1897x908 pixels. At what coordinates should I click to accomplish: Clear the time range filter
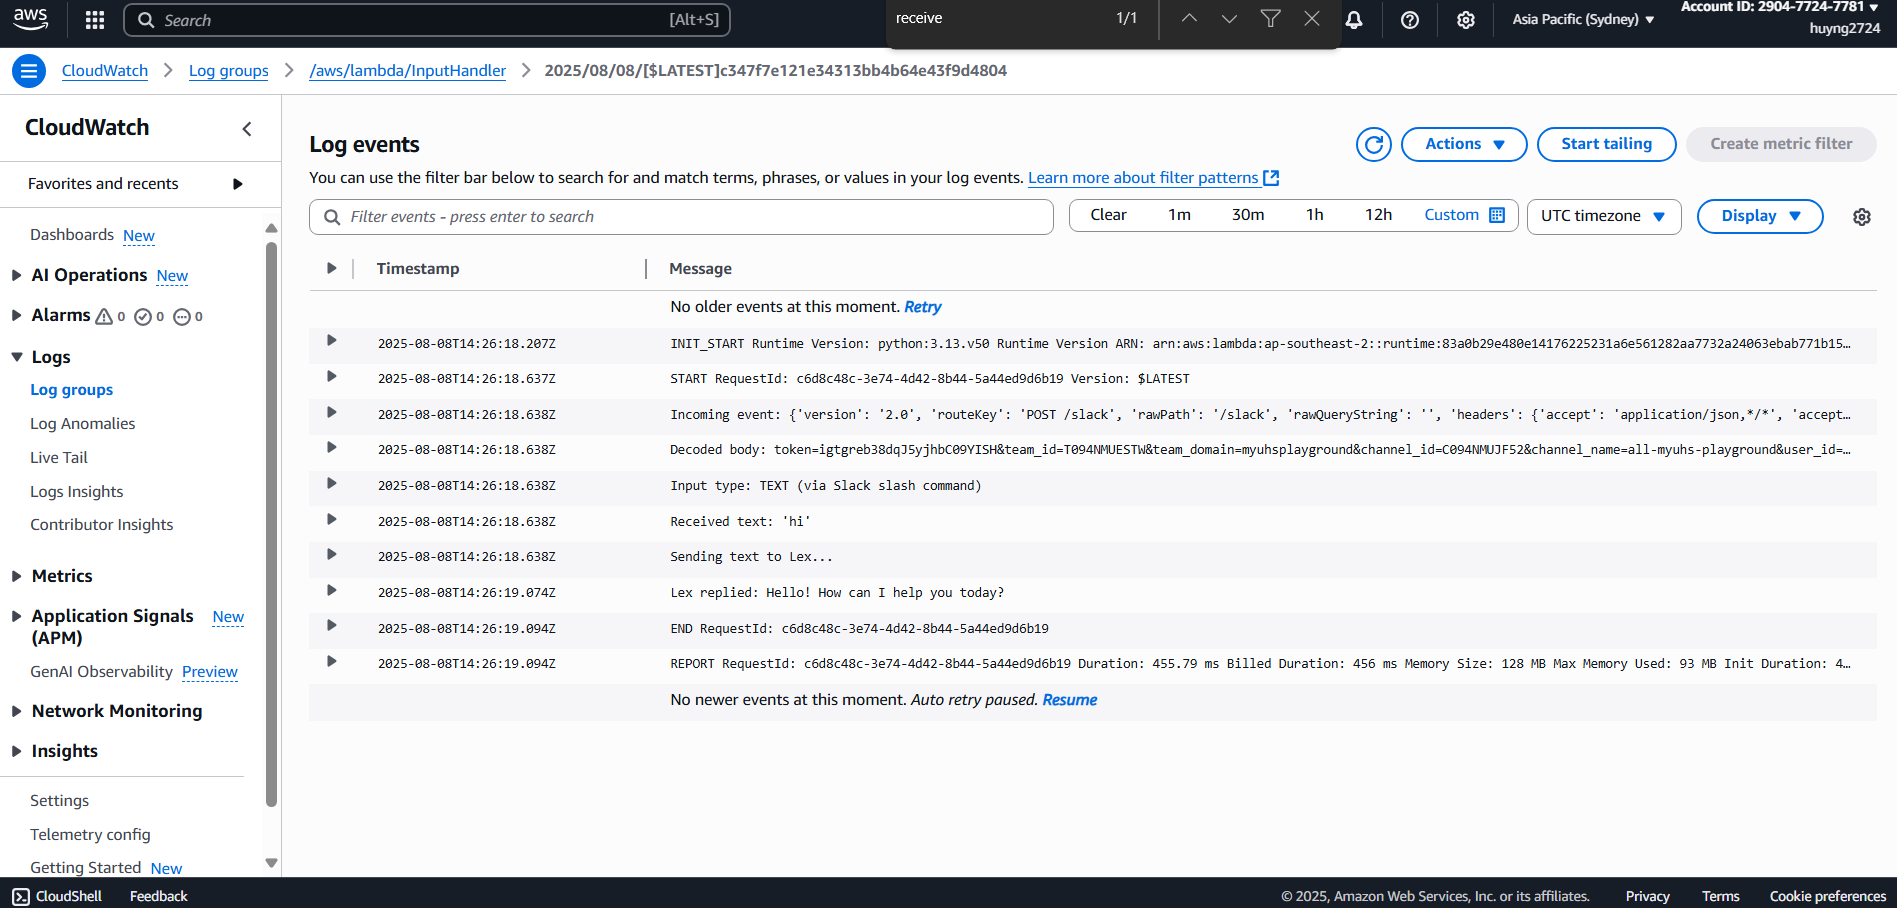pos(1108,215)
